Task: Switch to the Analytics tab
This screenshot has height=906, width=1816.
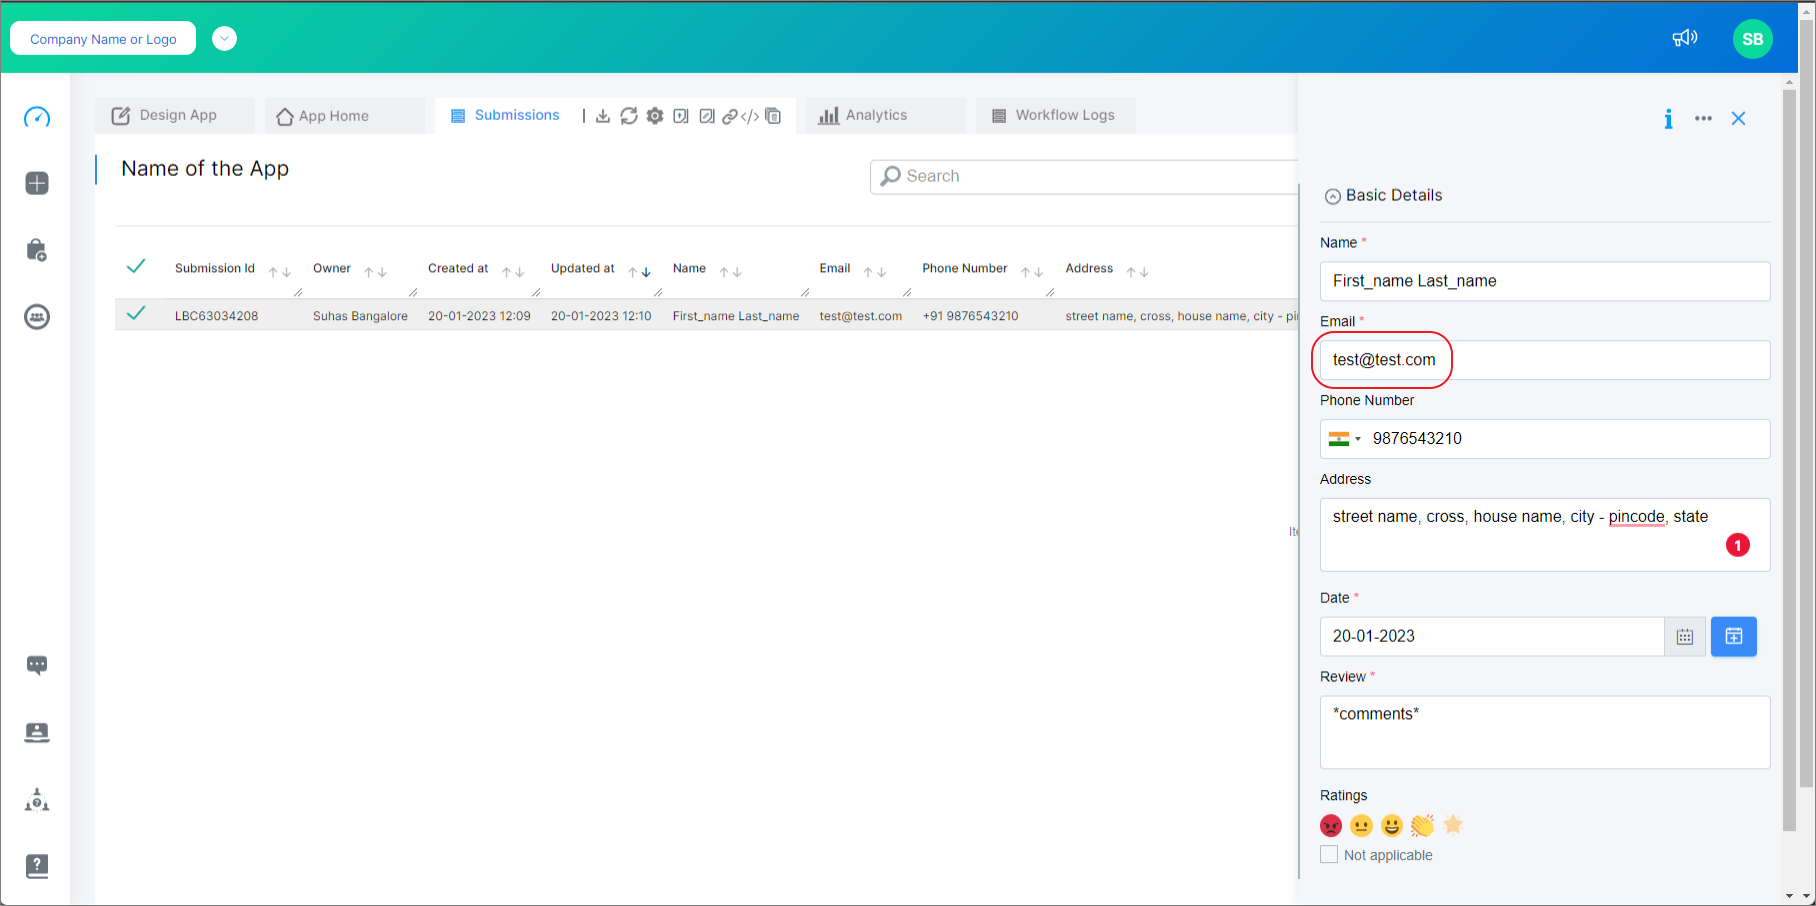Action: [x=874, y=115]
